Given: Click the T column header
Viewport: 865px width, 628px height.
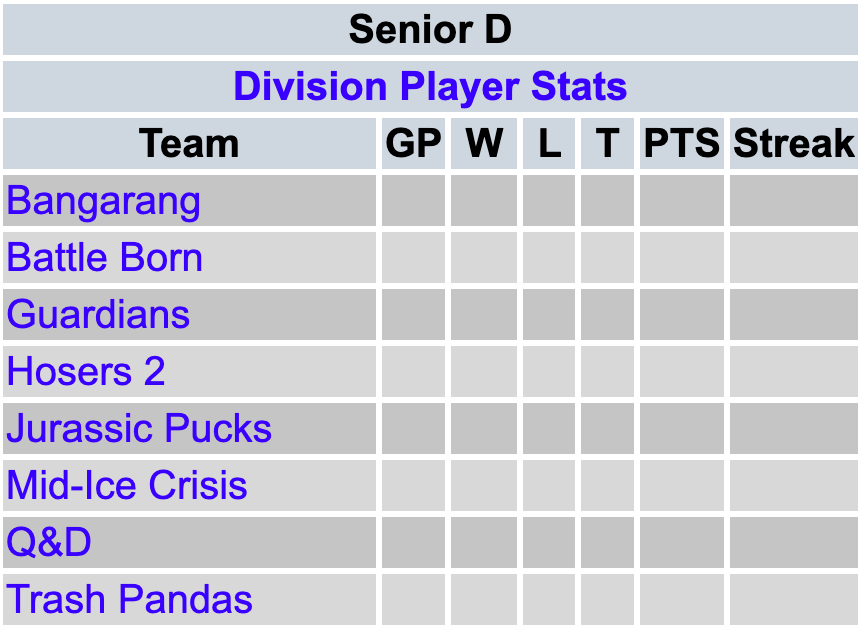Looking at the screenshot, I should pos(607,144).
